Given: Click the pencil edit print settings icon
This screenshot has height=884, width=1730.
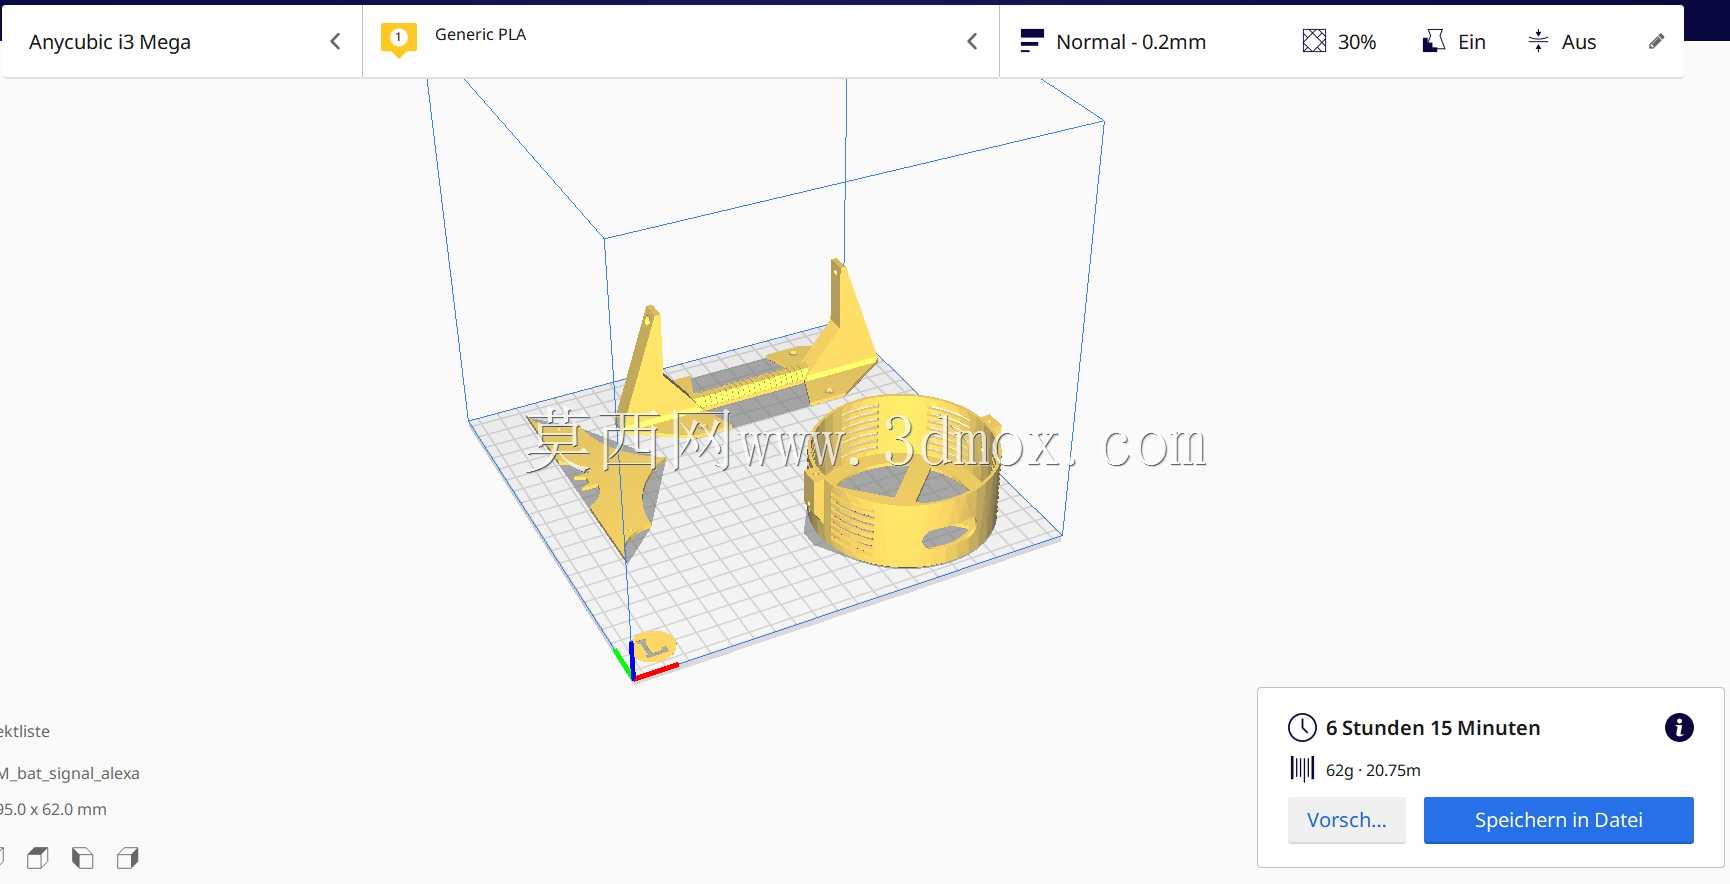Looking at the screenshot, I should (1656, 41).
